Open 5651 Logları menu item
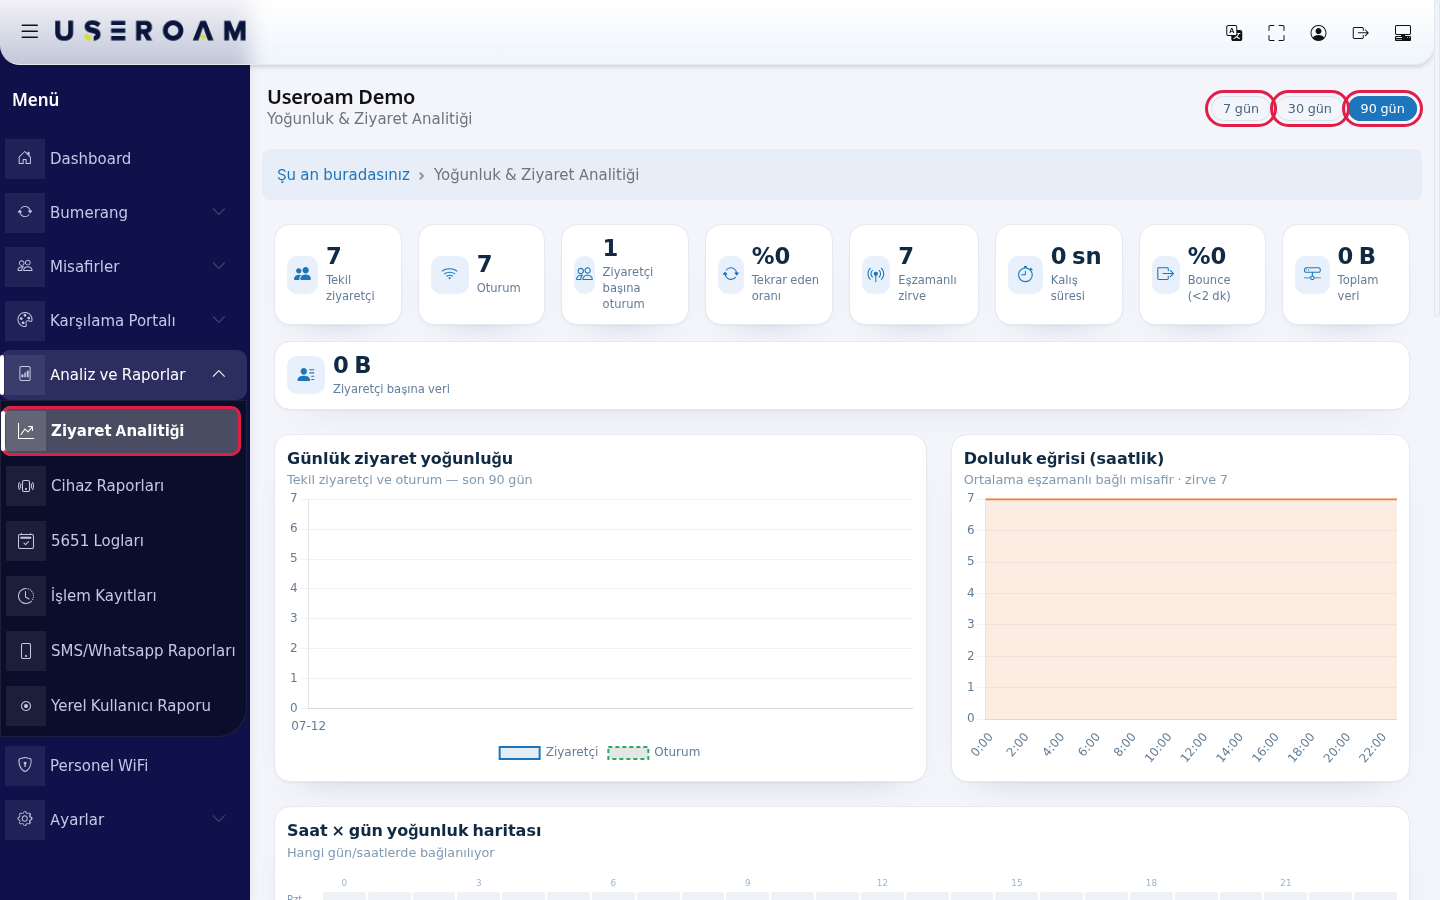Screen dimensions: 1440x900 tap(122, 541)
